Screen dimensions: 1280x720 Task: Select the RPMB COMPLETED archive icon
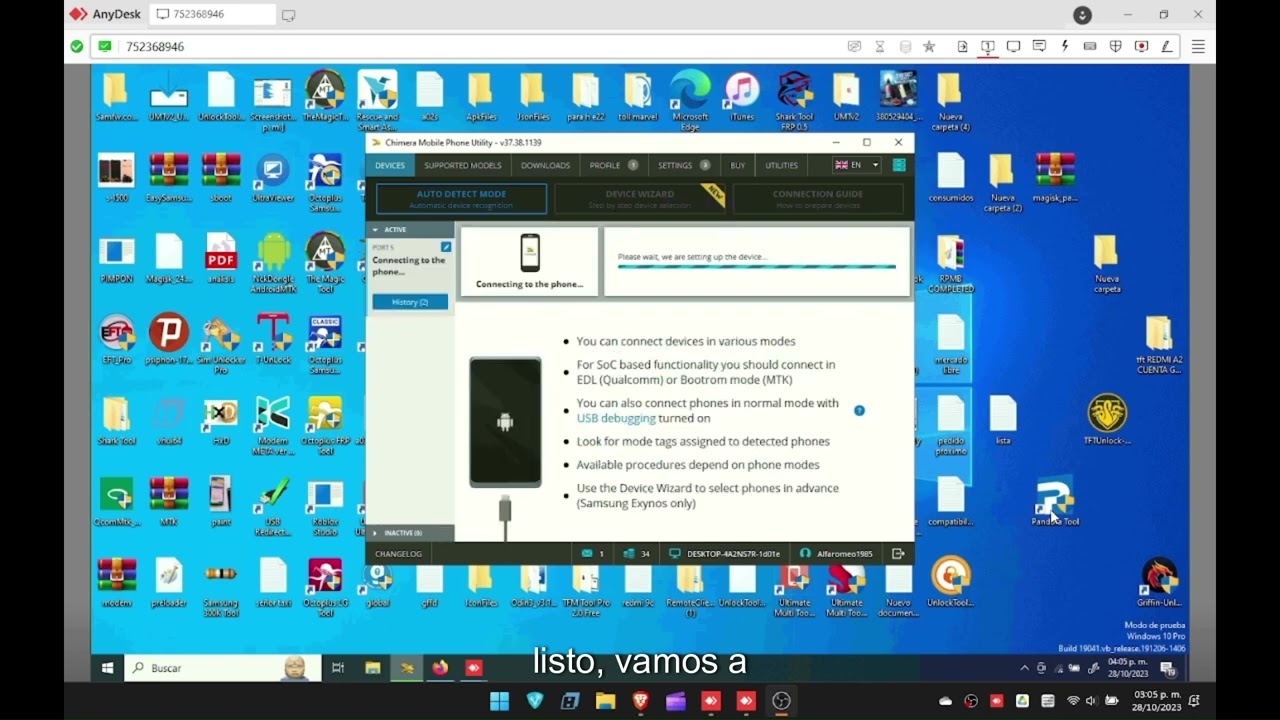pyautogui.click(x=950, y=263)
